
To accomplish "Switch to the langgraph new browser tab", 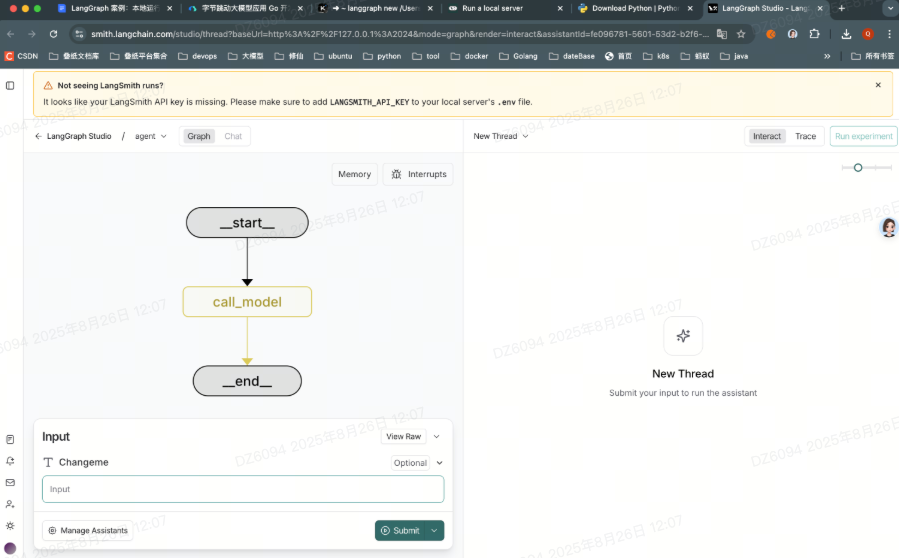I will coord(376,8).
